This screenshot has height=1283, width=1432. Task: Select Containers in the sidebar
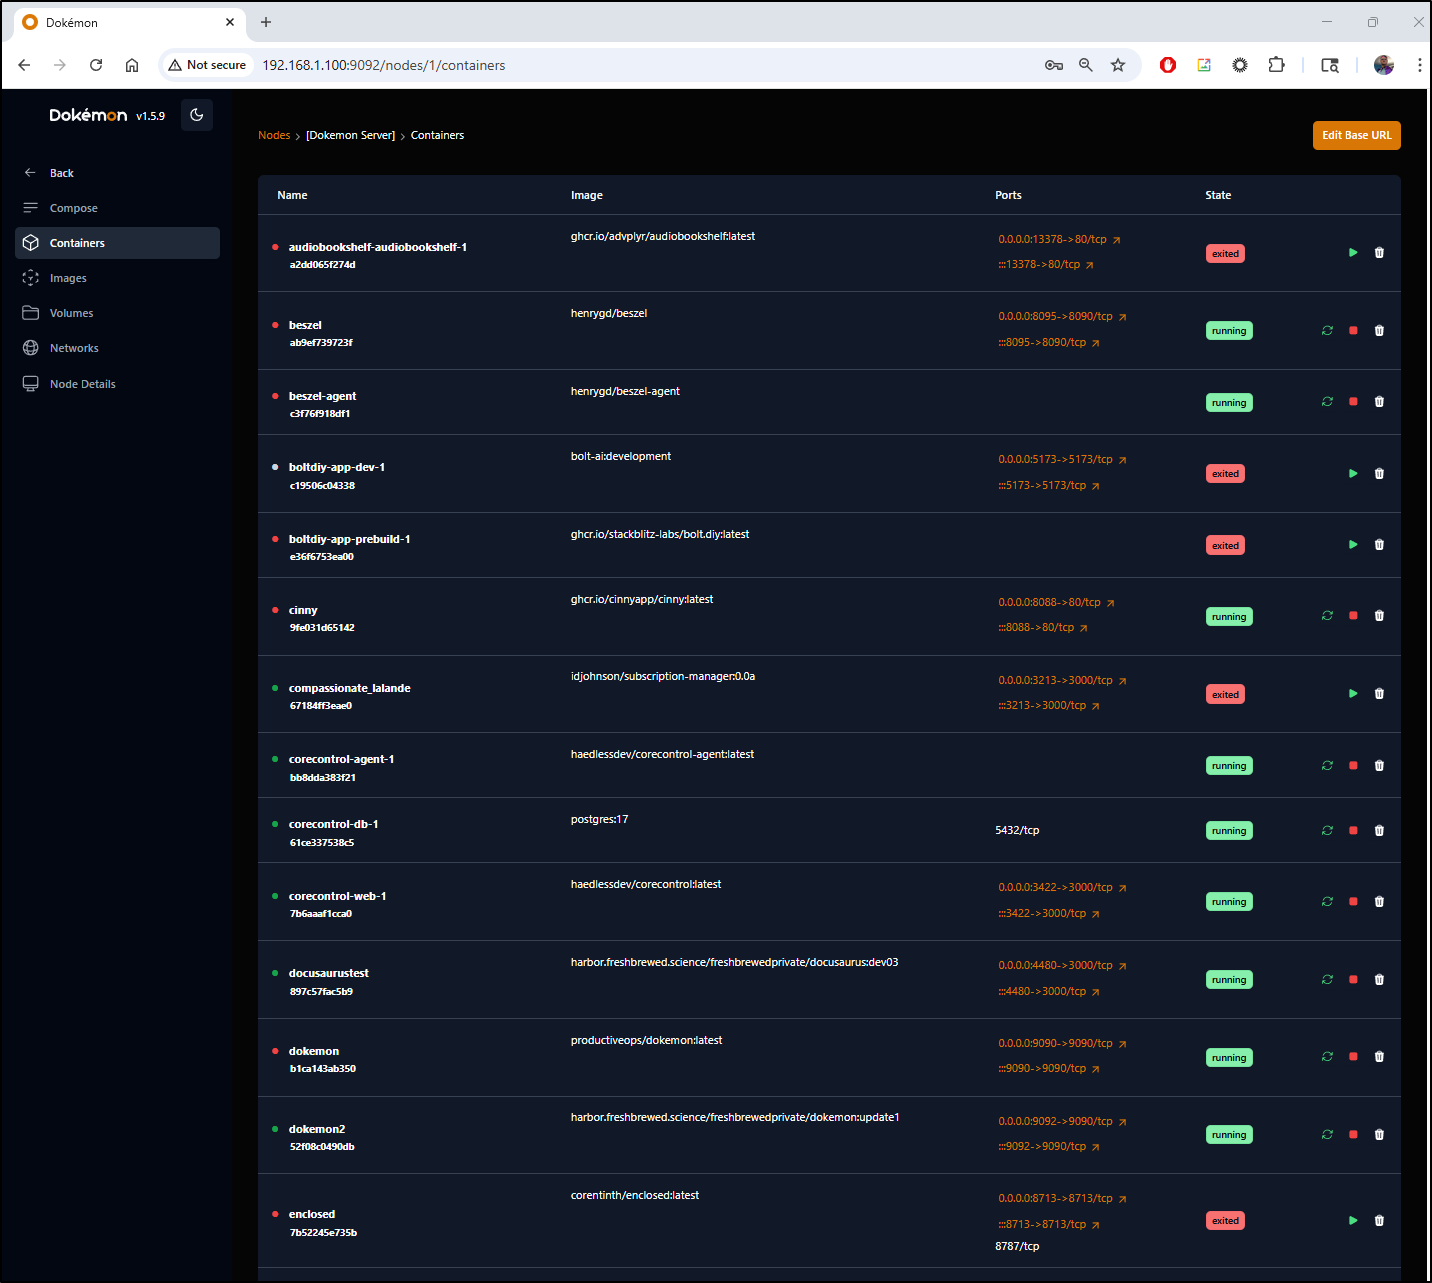pos(117,243)
